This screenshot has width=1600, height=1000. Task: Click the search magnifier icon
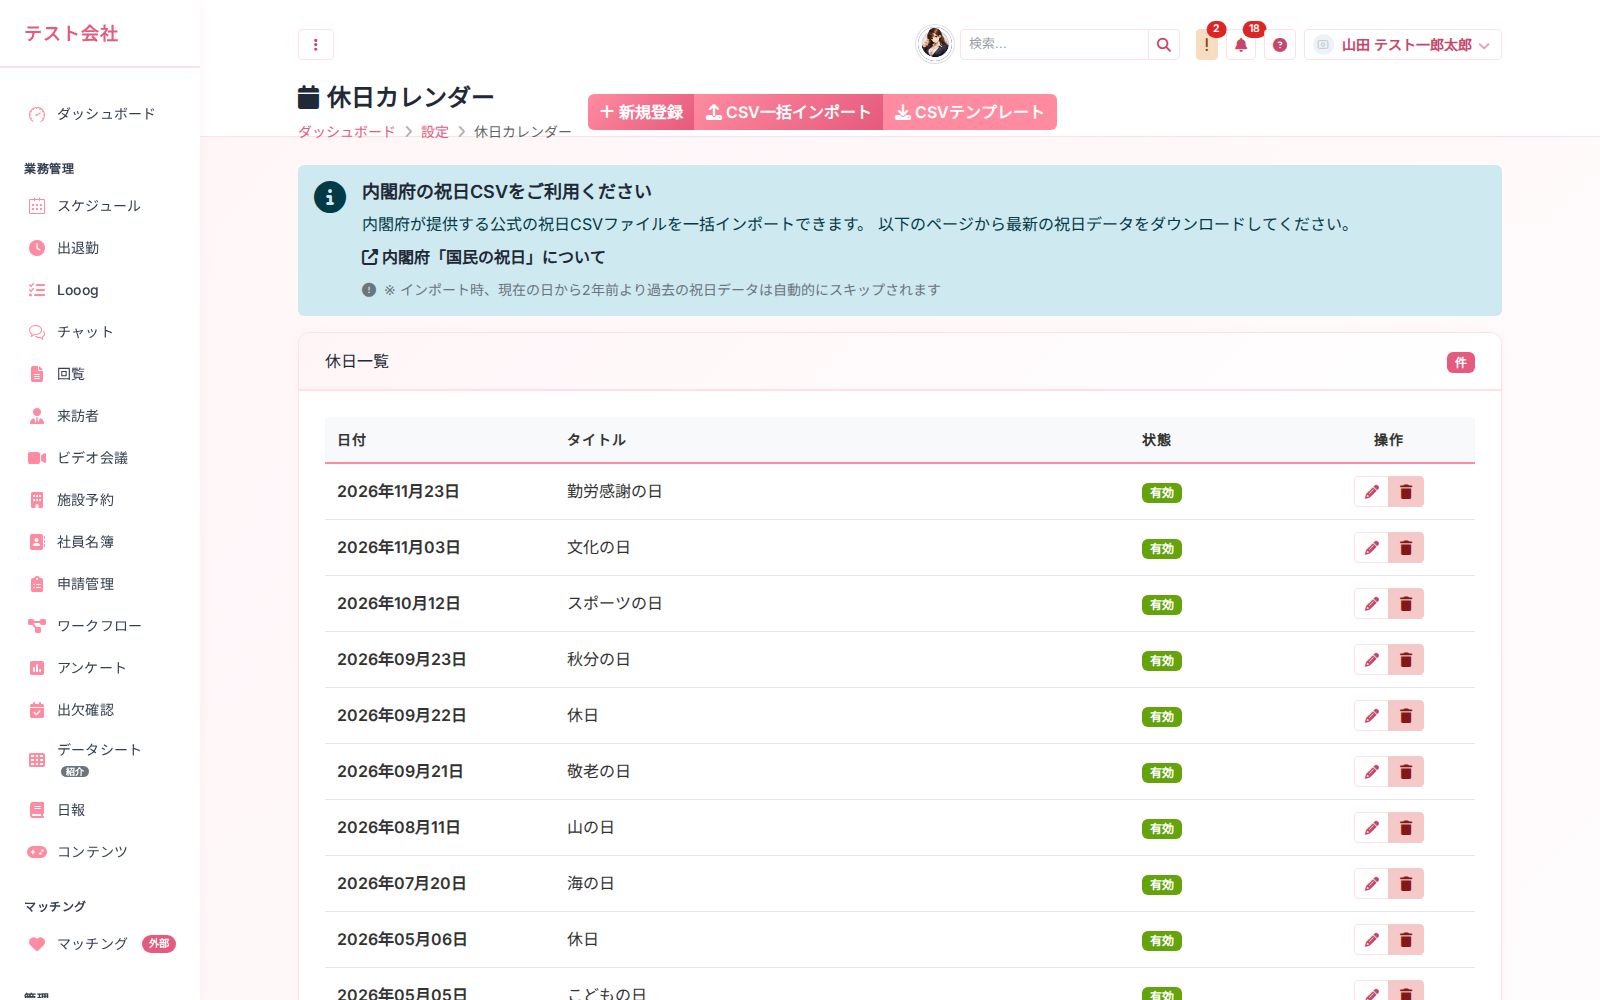(1164, 45)
